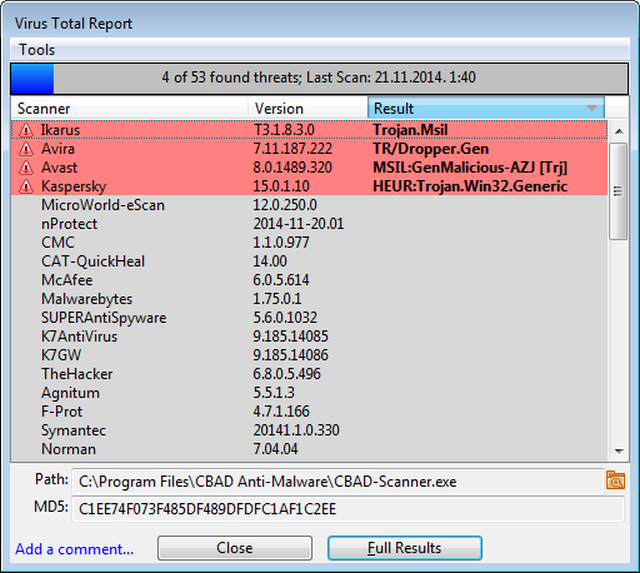The image size is (640, 573).
Task: Click the scrollbar down arrow
Action: tap(619, 451)
